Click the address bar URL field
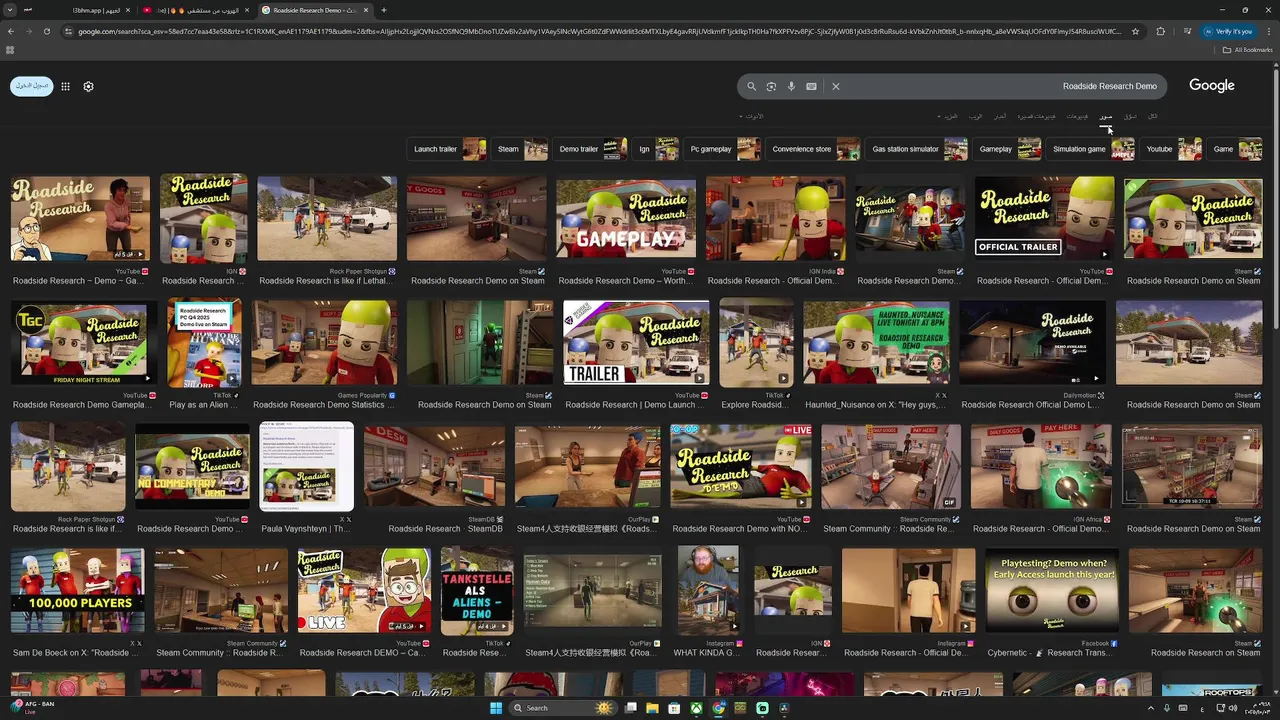Viewport: 1280px width, 720px height. (600, 31)
